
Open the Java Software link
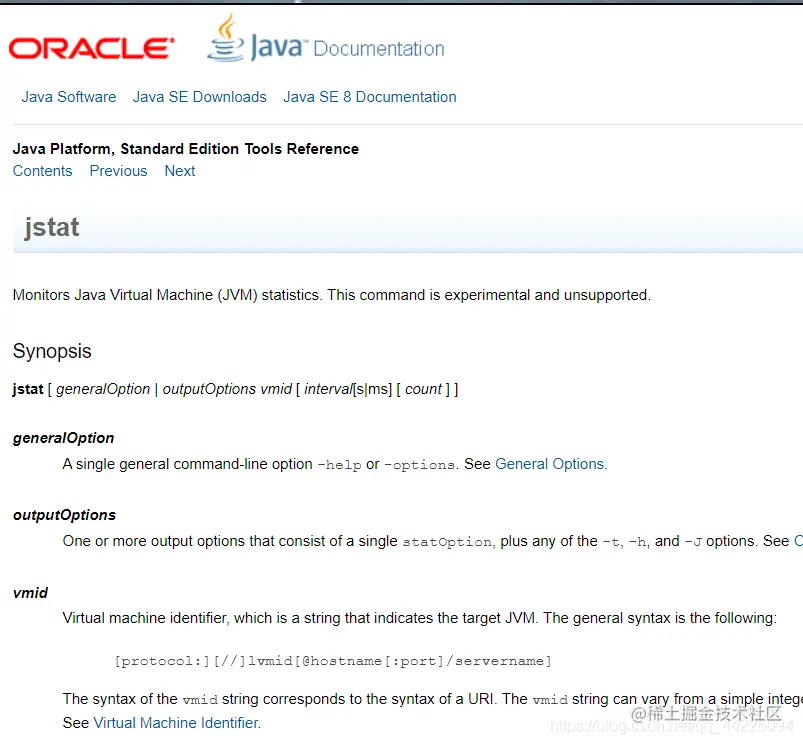pyautogui.click(x=69, y=97)
